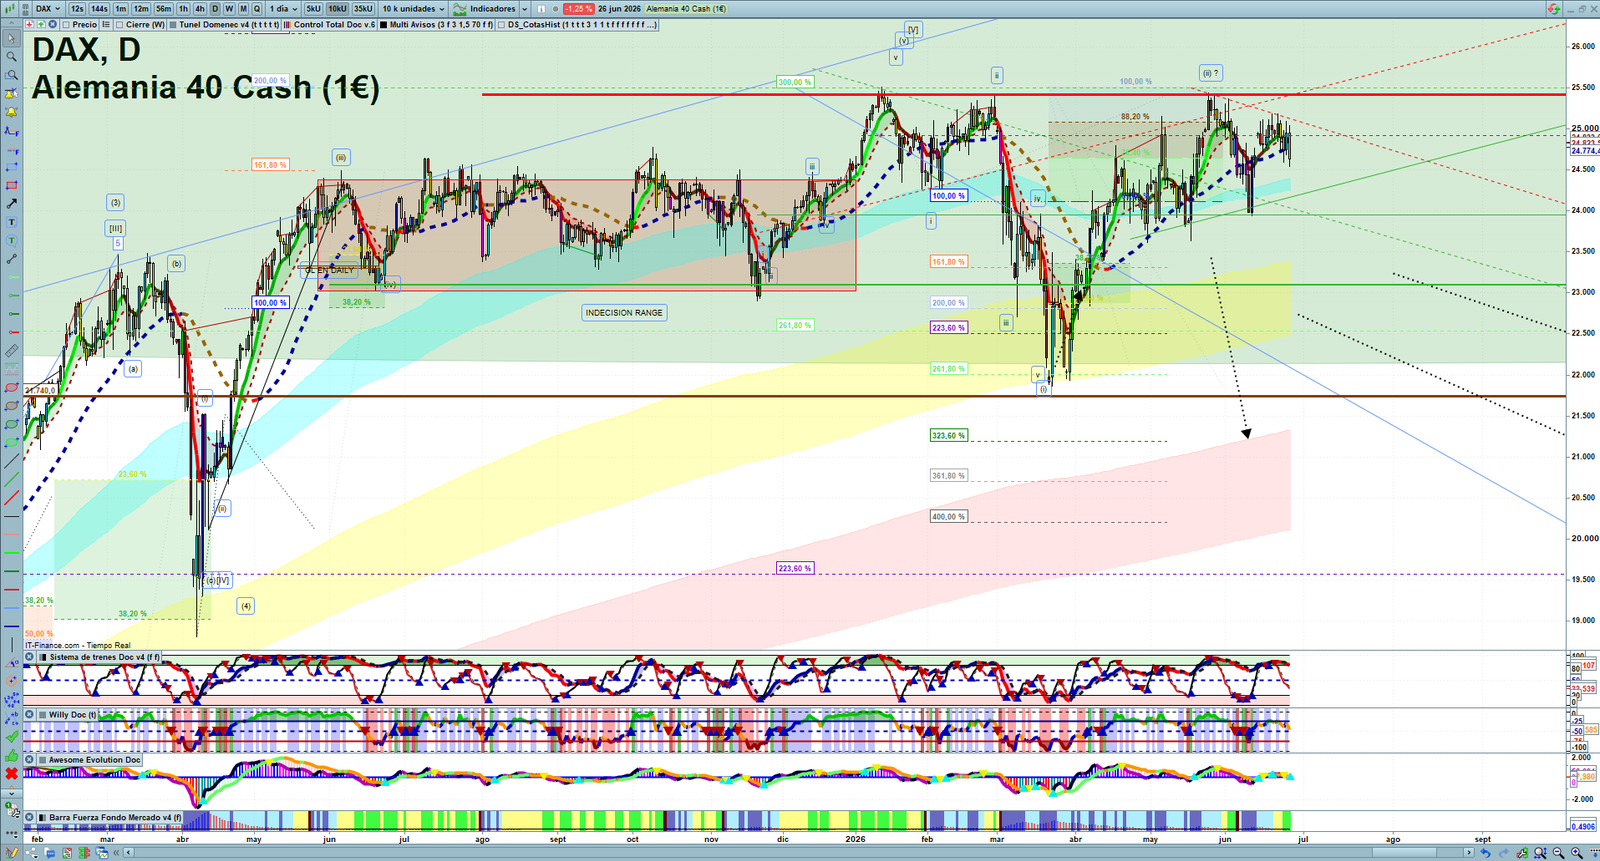The height and width of the screenshot is (861, 1600).
Task: Toggle the DS_CotasHist indicator checkbox
Action: pyautogui.click(x=501, y=24)
